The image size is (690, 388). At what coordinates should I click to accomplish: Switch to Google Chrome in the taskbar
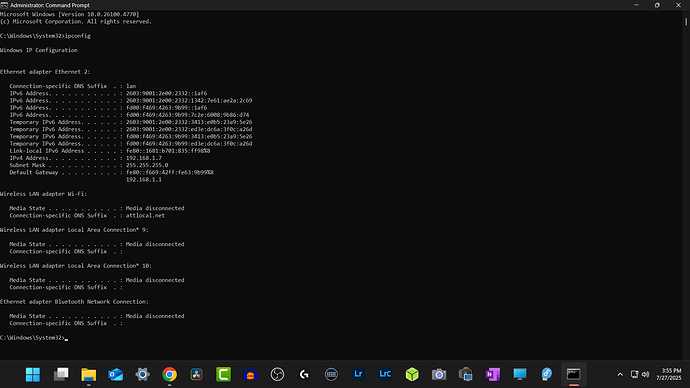point(169,374)
